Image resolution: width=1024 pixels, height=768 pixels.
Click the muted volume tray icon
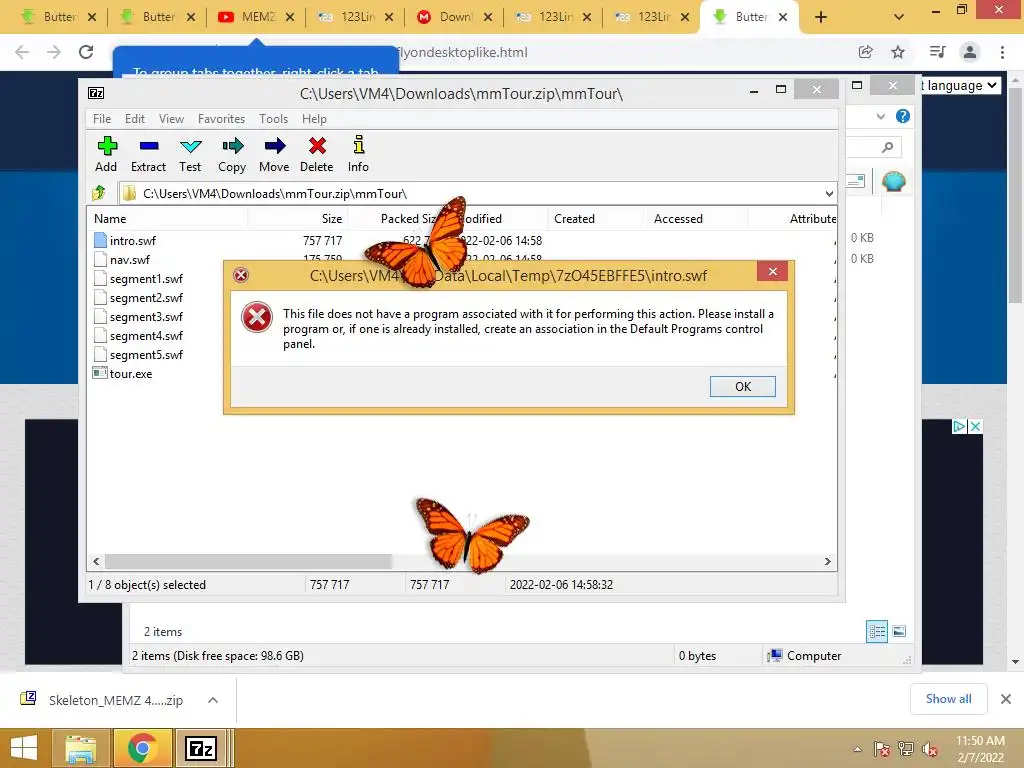pyautogui.click(x=930, y=750)
